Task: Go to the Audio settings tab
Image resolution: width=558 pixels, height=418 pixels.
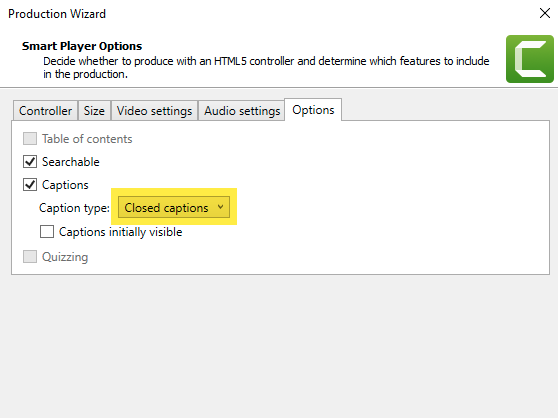Action: [x=242, y=111]
